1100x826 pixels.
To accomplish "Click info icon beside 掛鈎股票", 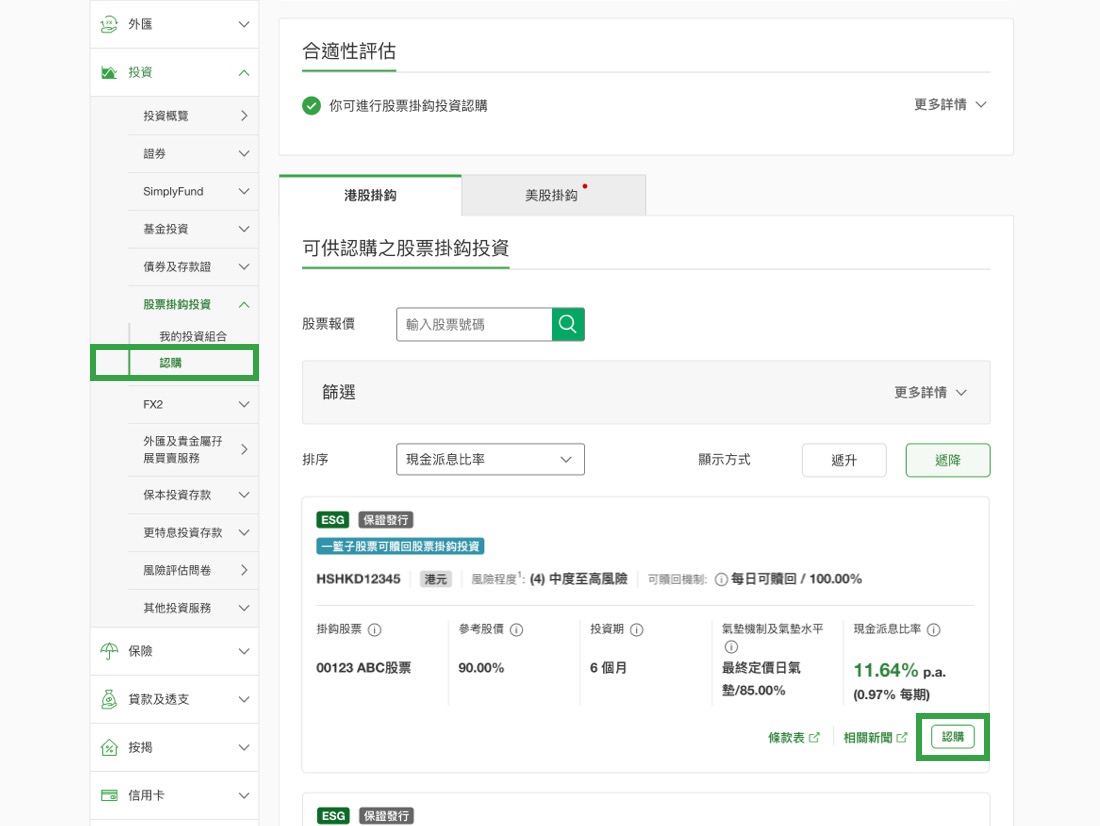I will point(375,630).
